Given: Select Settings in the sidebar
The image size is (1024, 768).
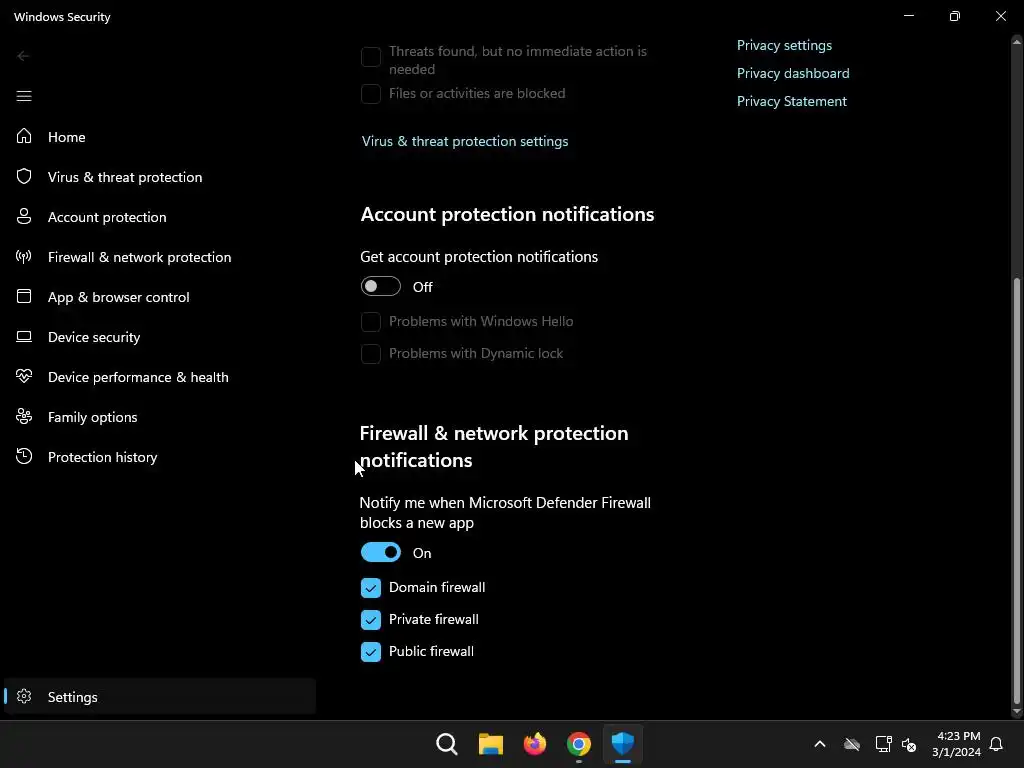Looking at the screenshot, I should (160, 697).
